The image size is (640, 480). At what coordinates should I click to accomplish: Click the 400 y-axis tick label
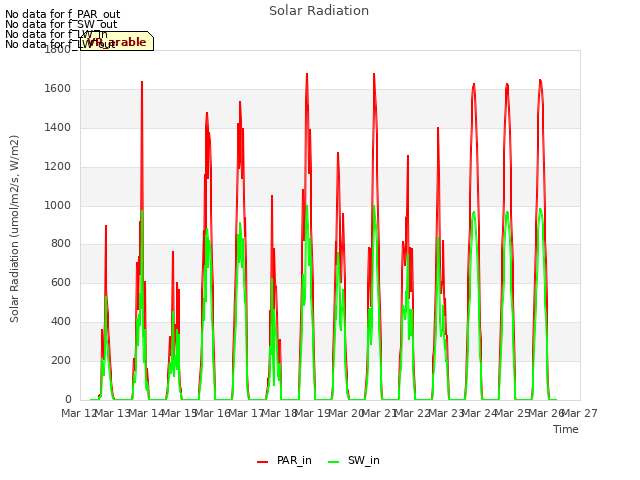click(x=61, y=322)
